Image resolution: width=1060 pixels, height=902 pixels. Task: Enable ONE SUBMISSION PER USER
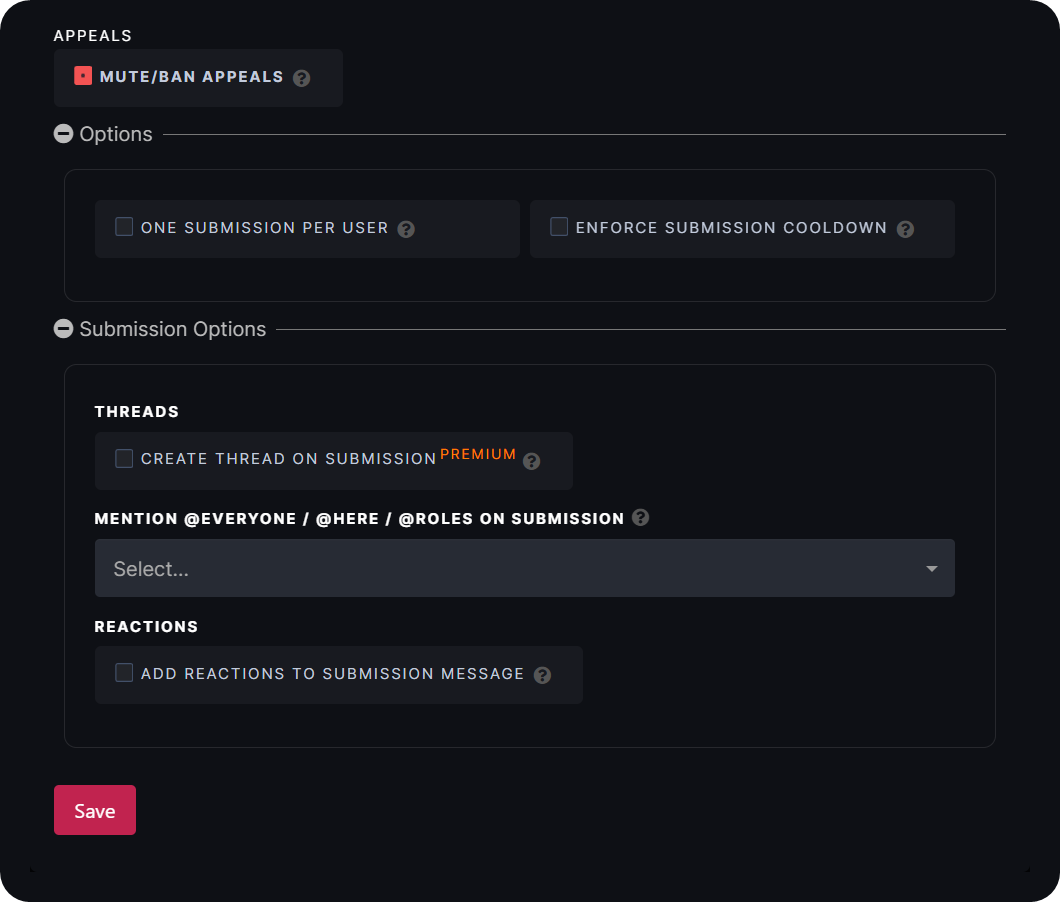(x=124, y=226)
